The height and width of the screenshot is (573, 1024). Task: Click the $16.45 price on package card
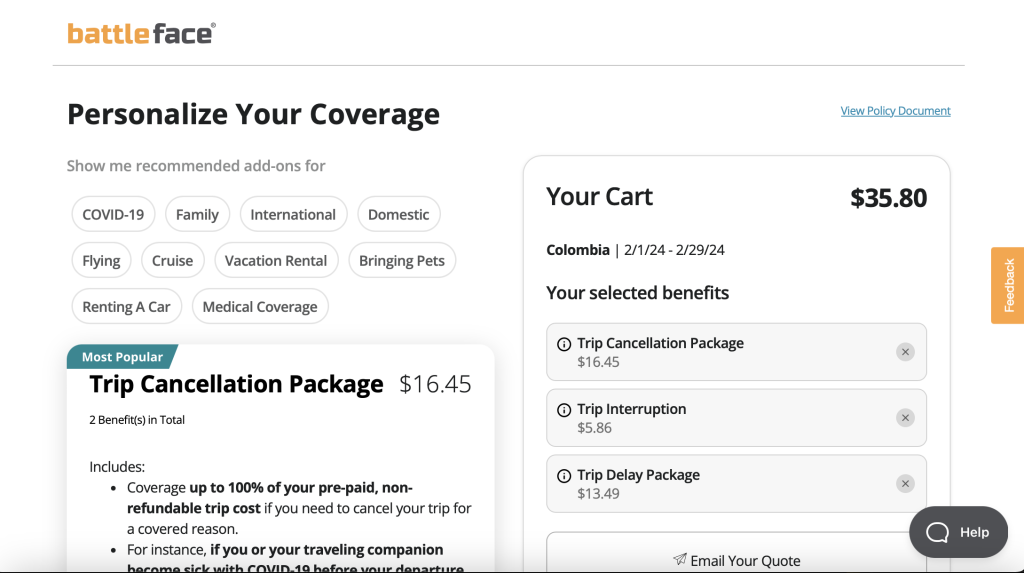tap(435, 384)
